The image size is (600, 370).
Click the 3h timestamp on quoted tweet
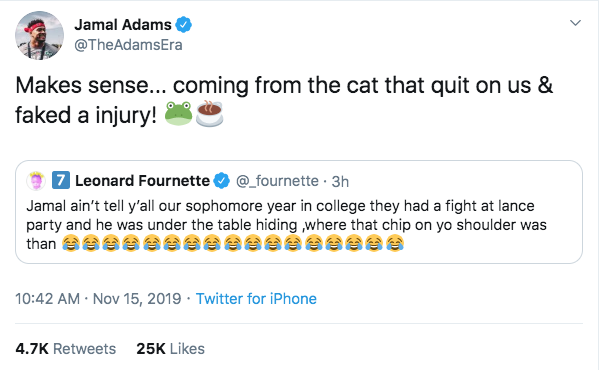[340, 181]
